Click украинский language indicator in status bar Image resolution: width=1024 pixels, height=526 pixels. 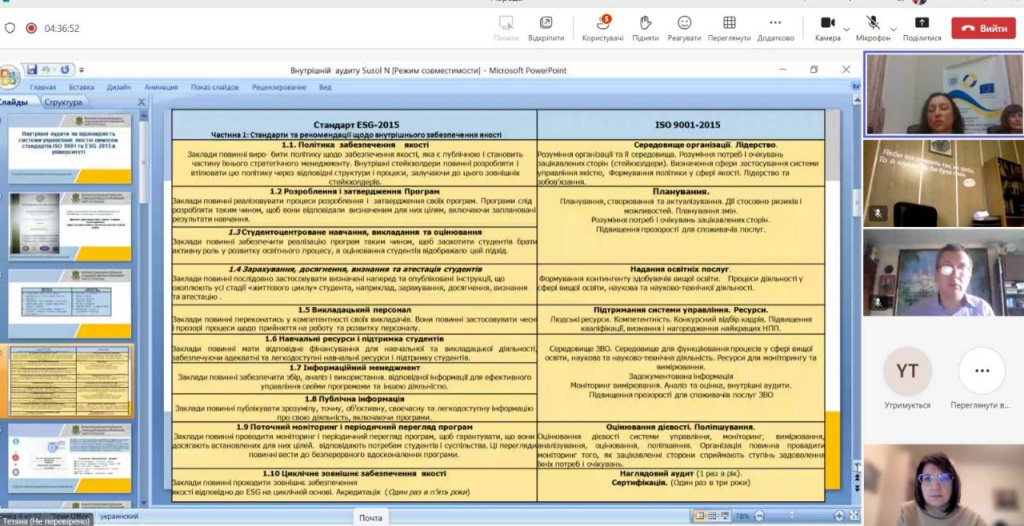pyautogui.click(x=119, y=516)
